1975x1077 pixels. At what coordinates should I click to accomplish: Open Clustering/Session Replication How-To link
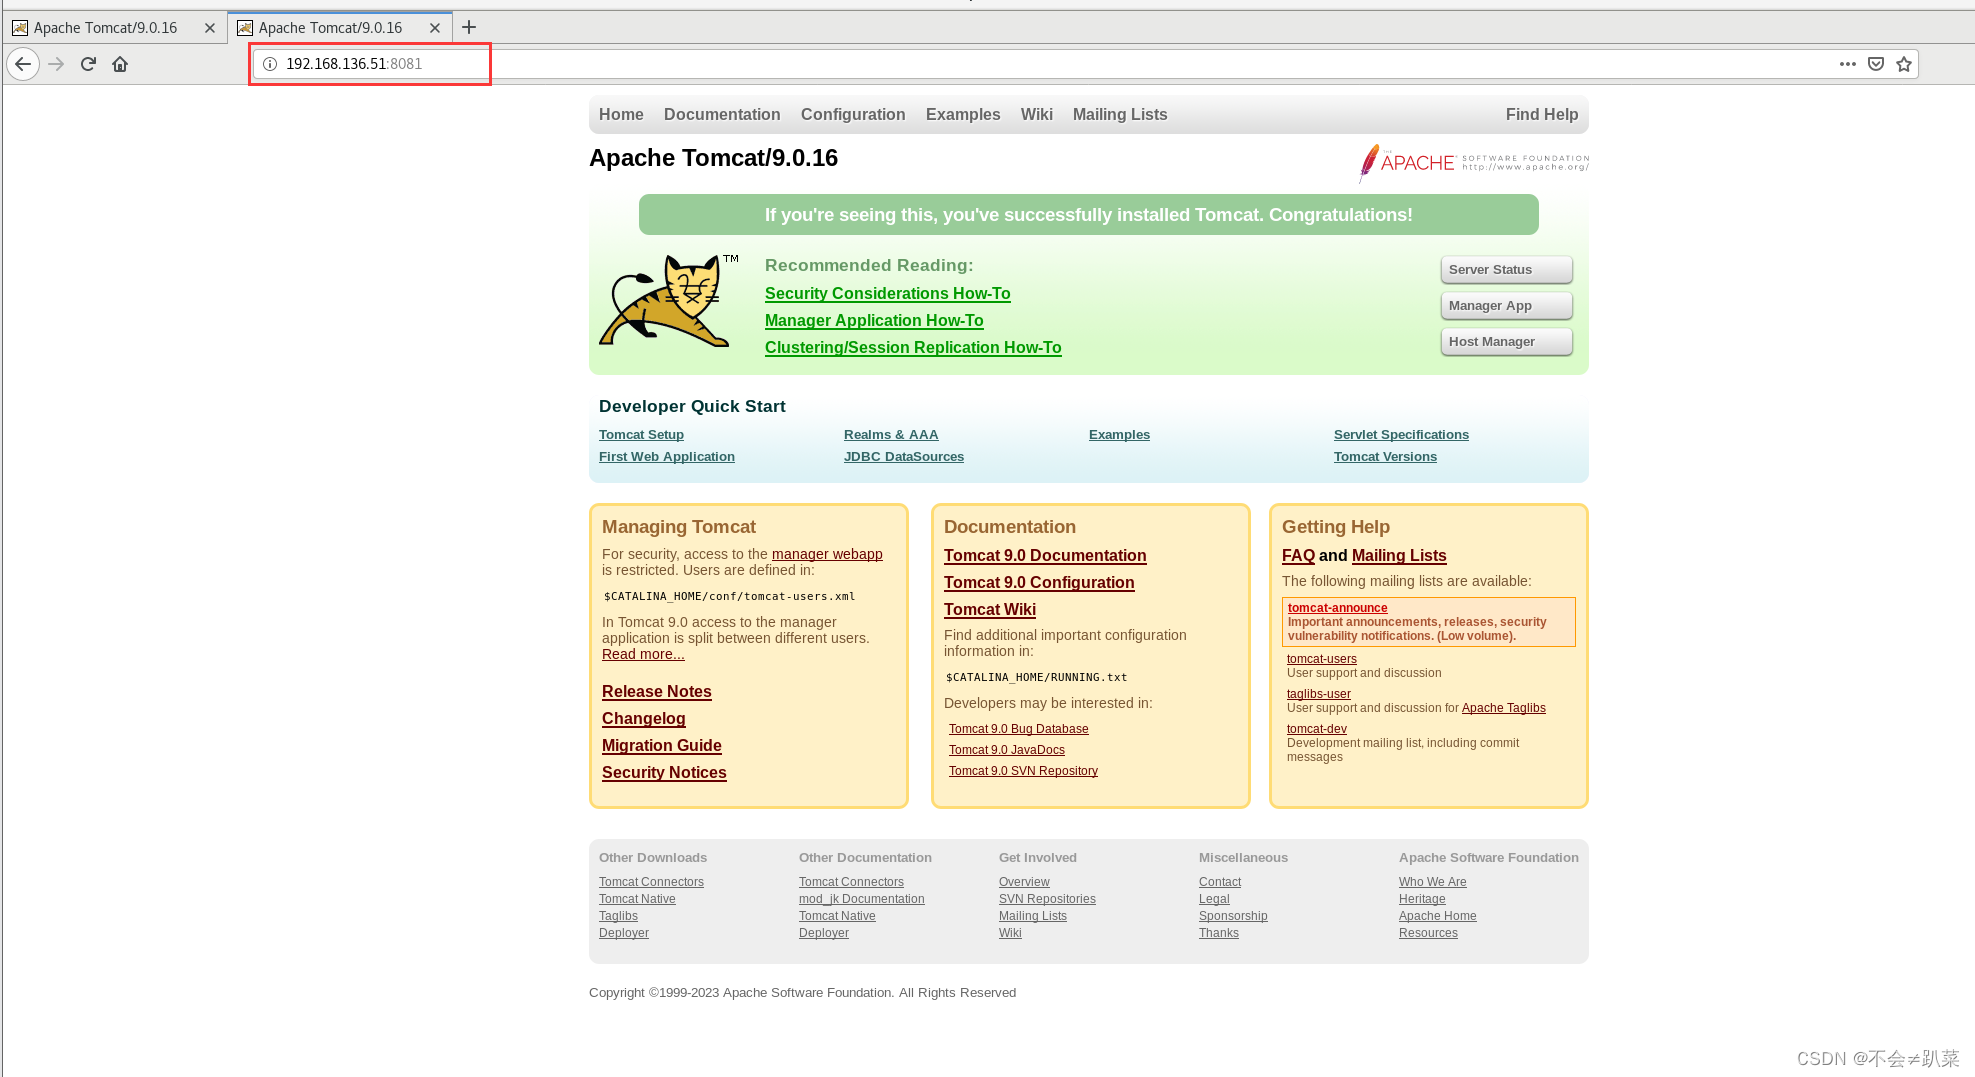pyautogui.click(x=913, y=347)
